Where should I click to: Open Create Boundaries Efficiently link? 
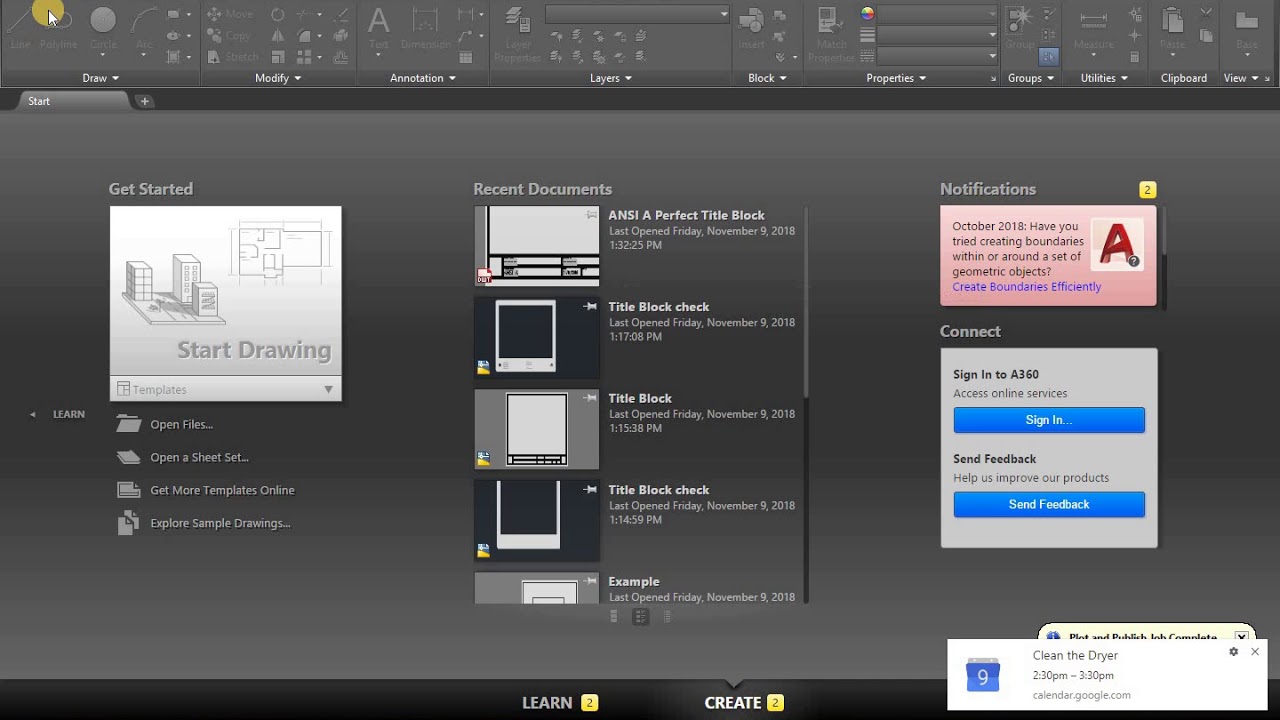[1027, 287]
